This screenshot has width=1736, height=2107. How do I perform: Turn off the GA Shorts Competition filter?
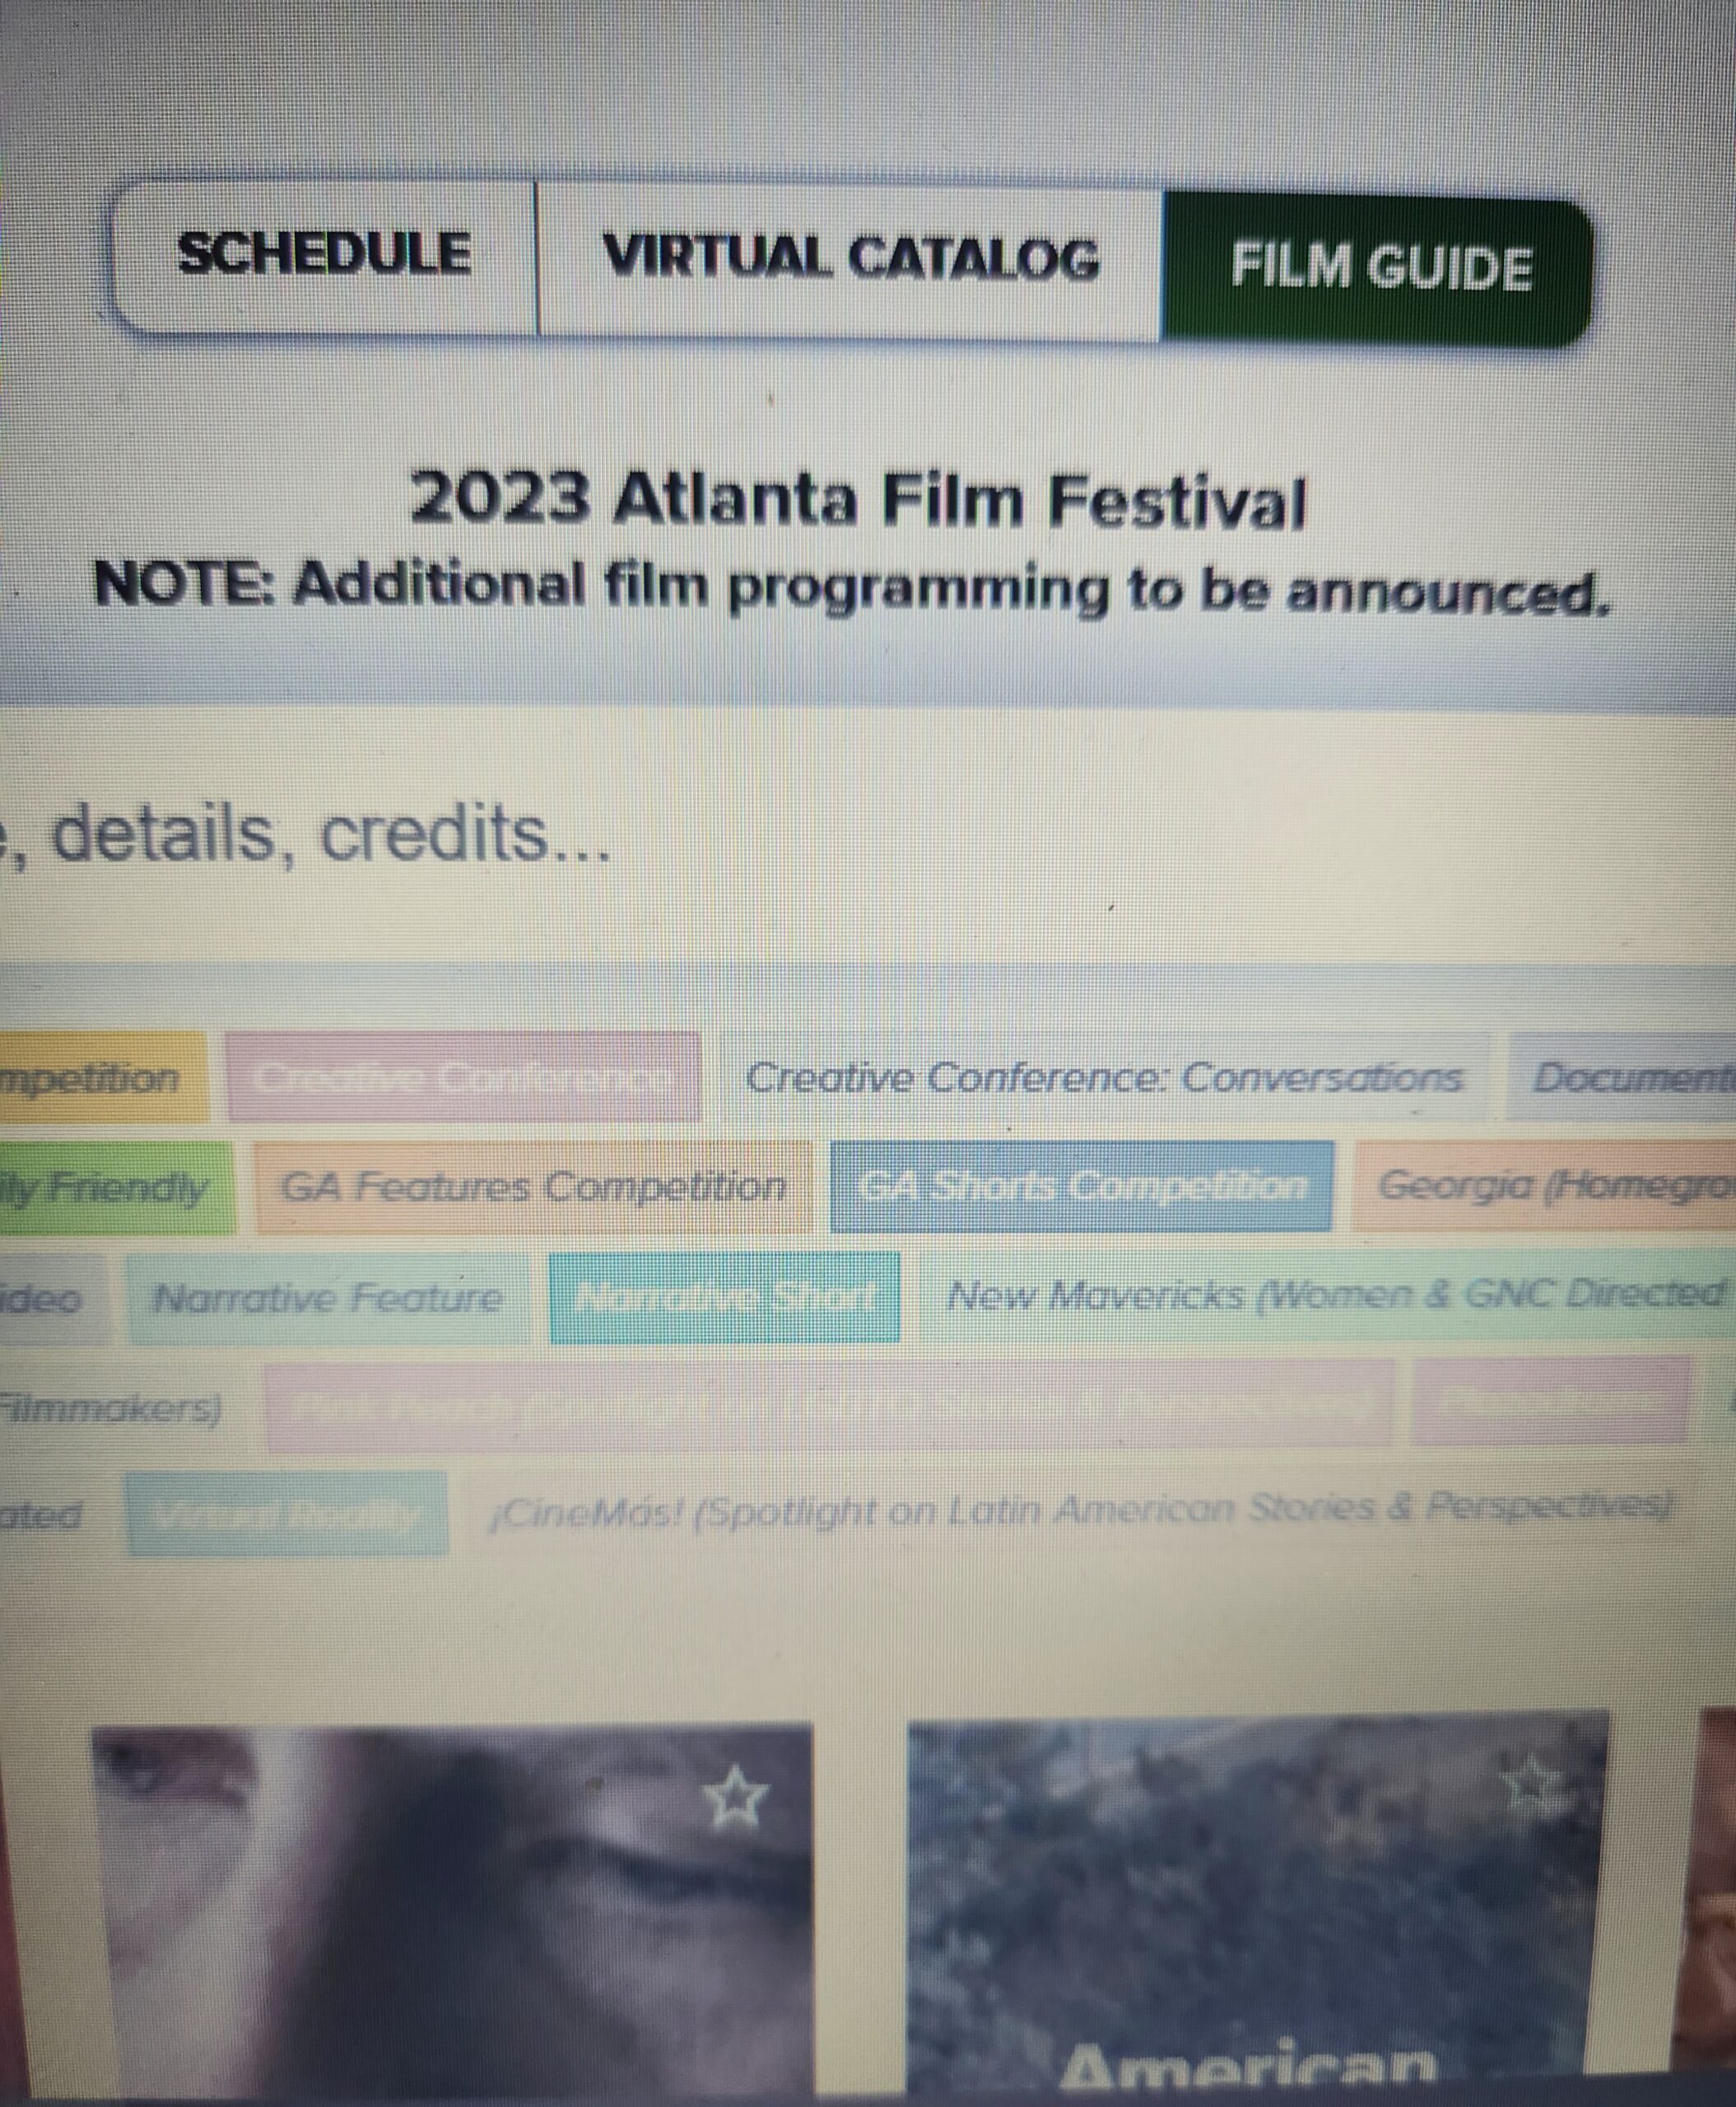pos(1081,1186)
